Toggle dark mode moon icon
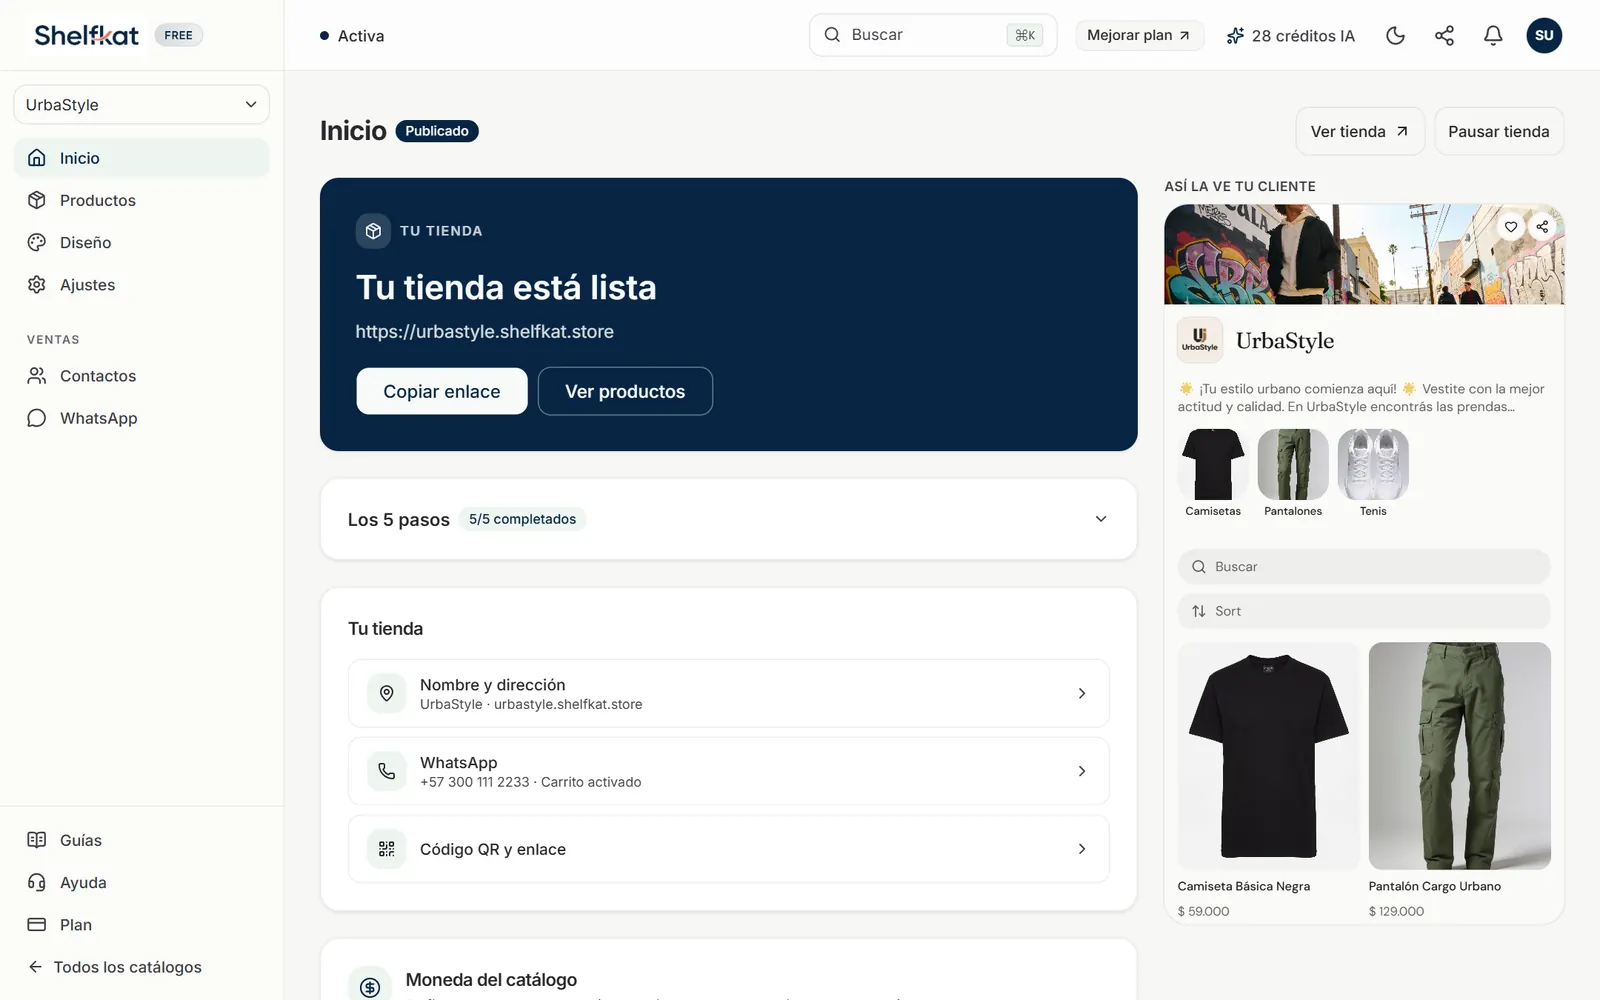This screenshot has width=1600, height=1000. point(1396,36)
